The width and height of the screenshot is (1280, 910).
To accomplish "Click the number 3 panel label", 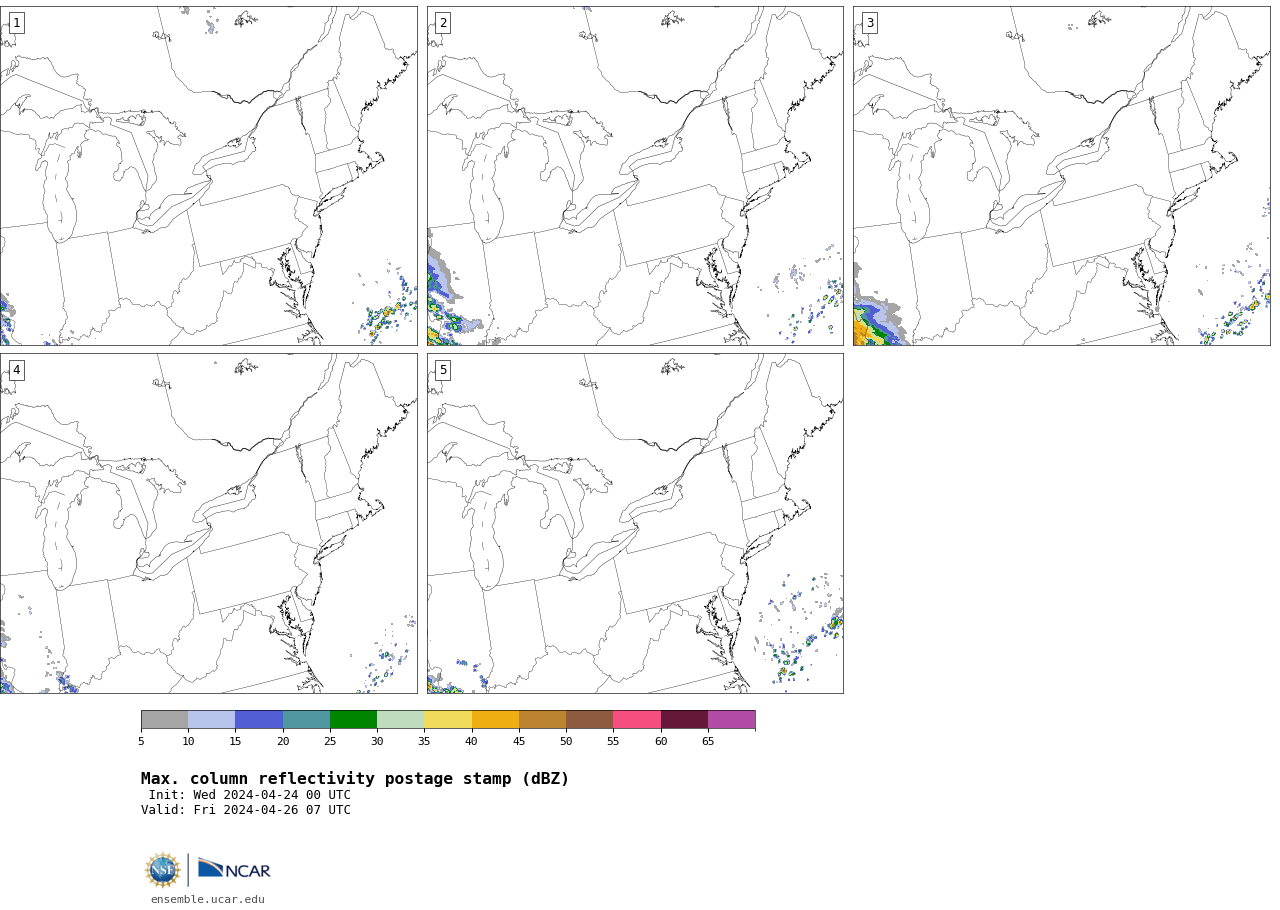I will 869,23.
